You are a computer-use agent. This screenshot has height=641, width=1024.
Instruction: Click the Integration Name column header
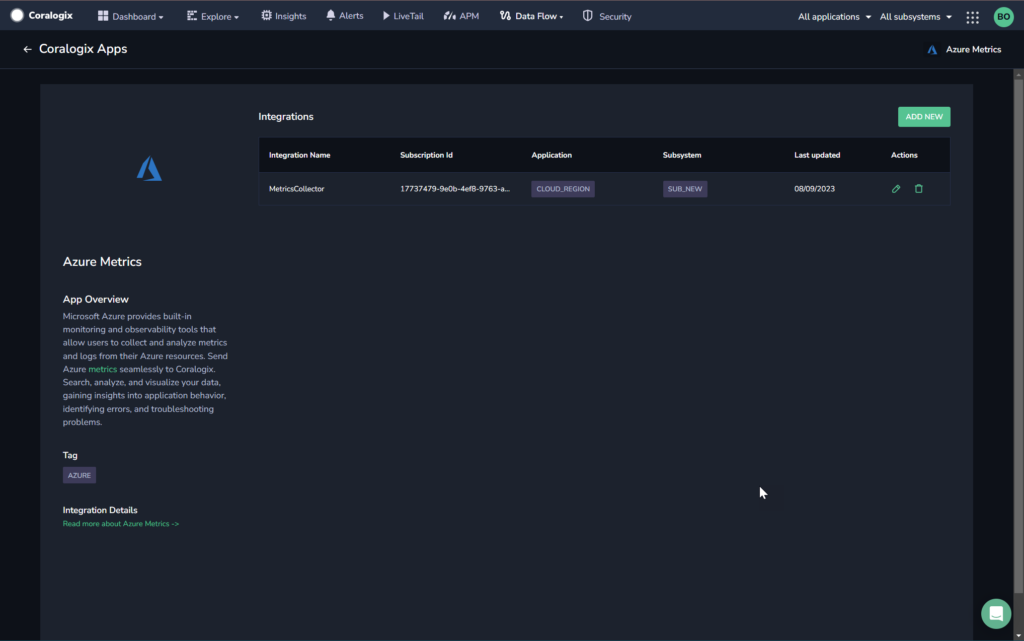pos(299,155)
